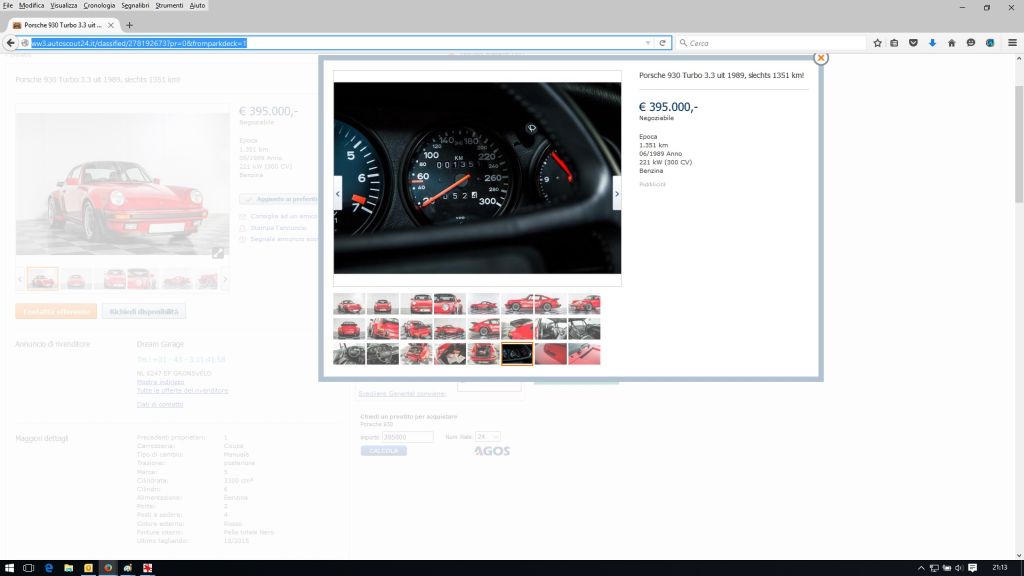
Task: Open the Segnalibri menu
Action: pyautogui.click(x=135, y=5)
